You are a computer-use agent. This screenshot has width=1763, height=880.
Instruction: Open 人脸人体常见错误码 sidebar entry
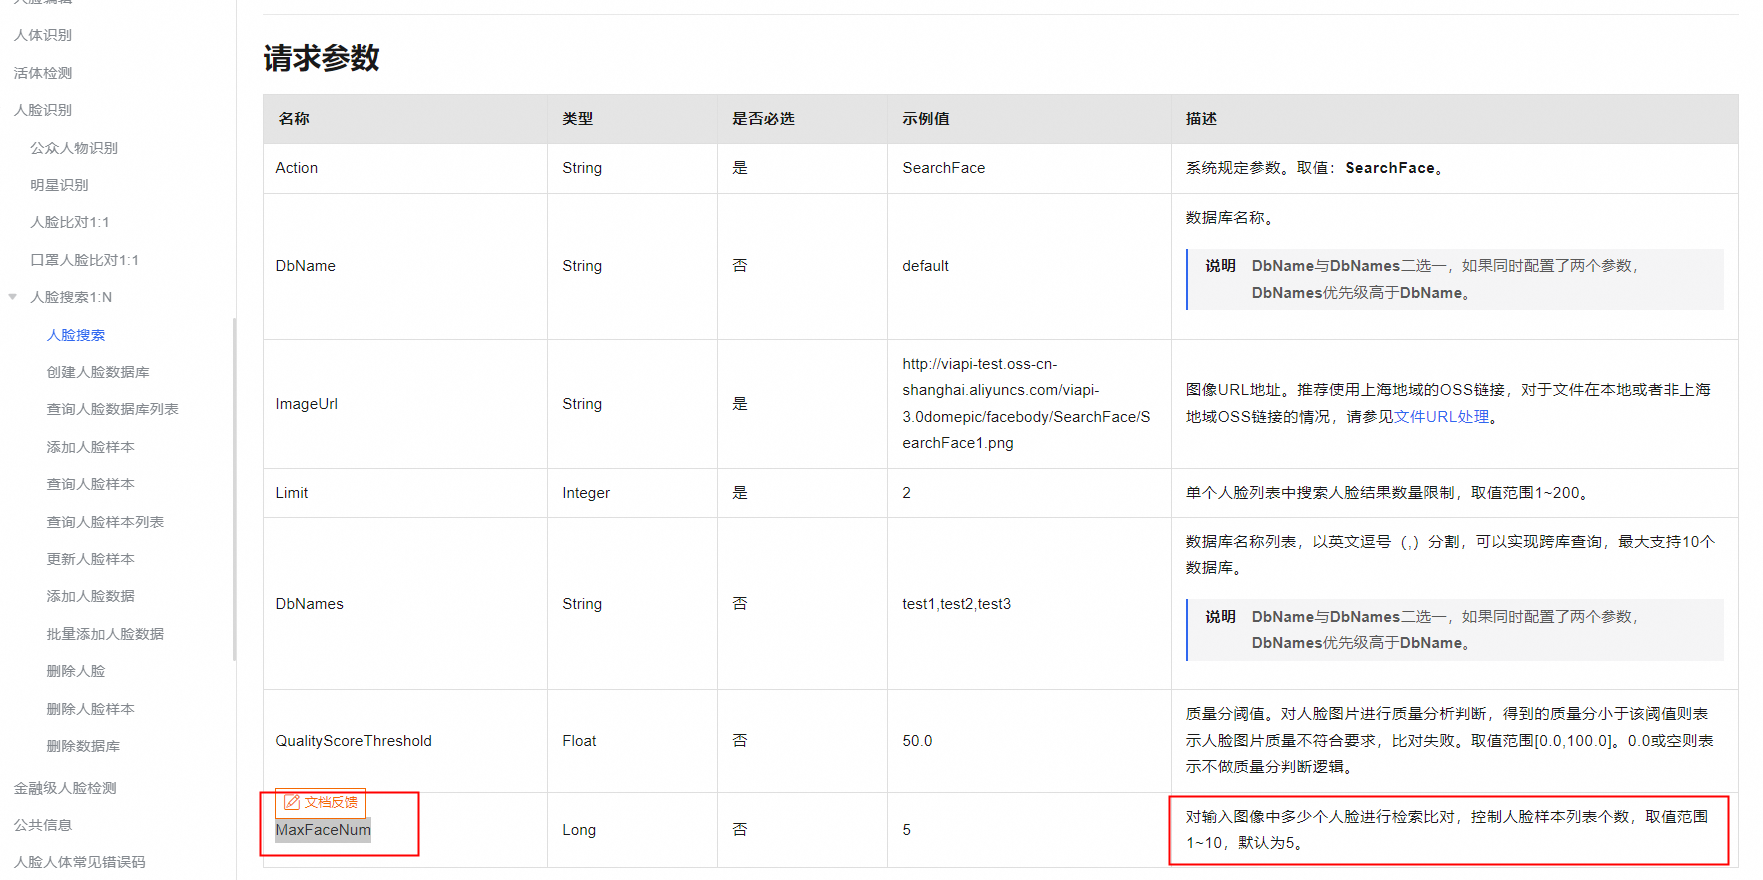tap(79, 862)
